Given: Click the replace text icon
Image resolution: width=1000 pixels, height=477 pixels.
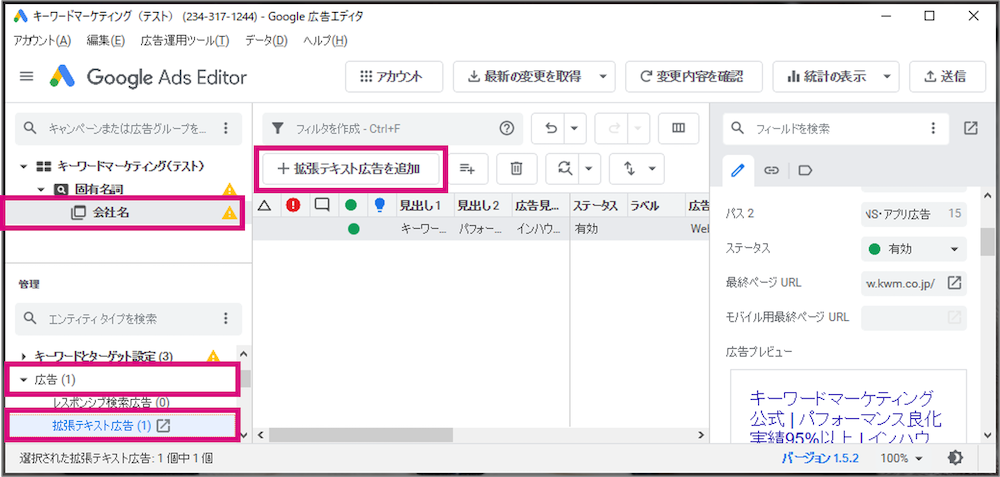Looking at the screenshot, I should (564, 168).
